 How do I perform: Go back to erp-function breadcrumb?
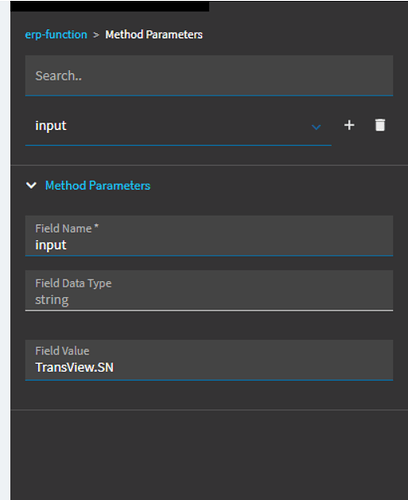(x=56, y=35)
